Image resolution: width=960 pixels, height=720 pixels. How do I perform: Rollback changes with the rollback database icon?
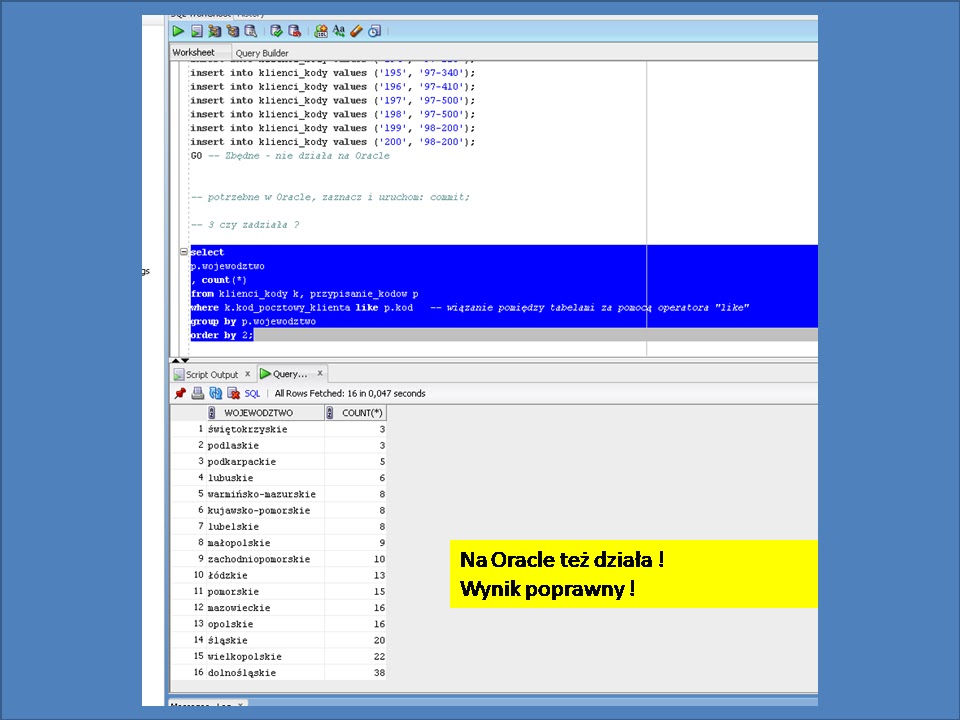point(294,31)
